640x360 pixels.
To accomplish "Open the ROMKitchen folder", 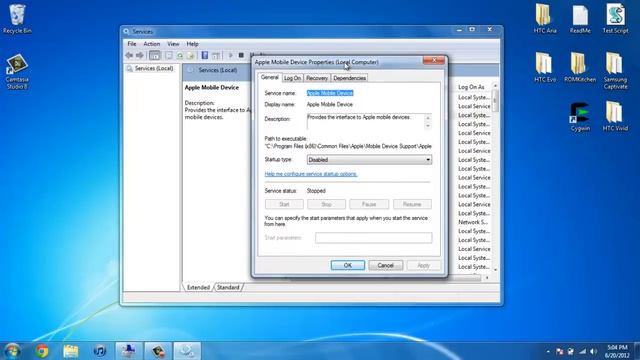I will 580,67.
